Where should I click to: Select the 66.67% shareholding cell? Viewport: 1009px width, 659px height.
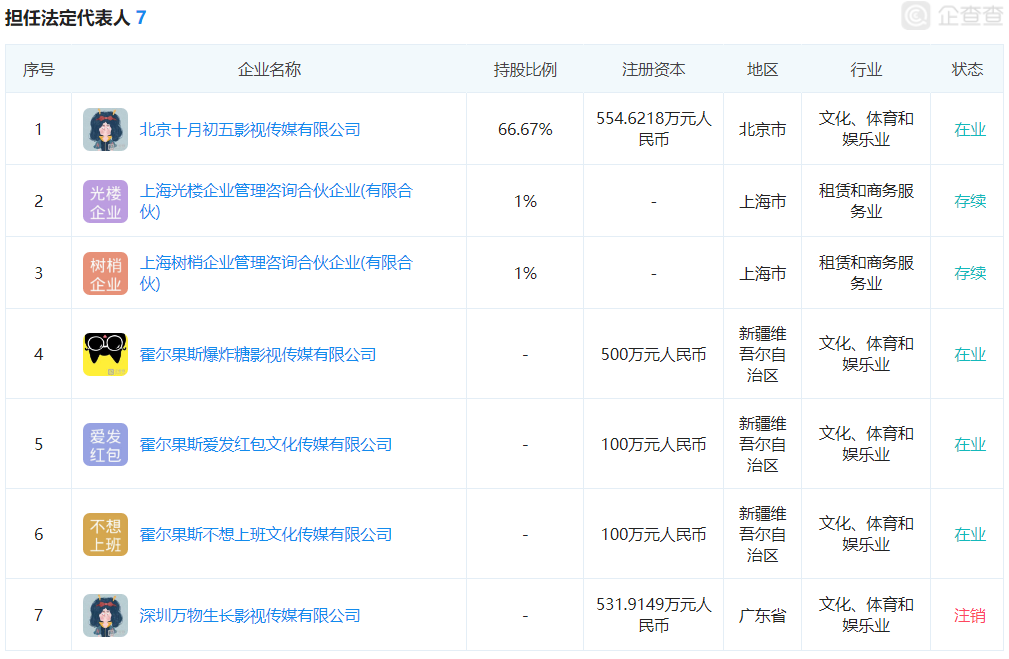[x=525, y=129]
